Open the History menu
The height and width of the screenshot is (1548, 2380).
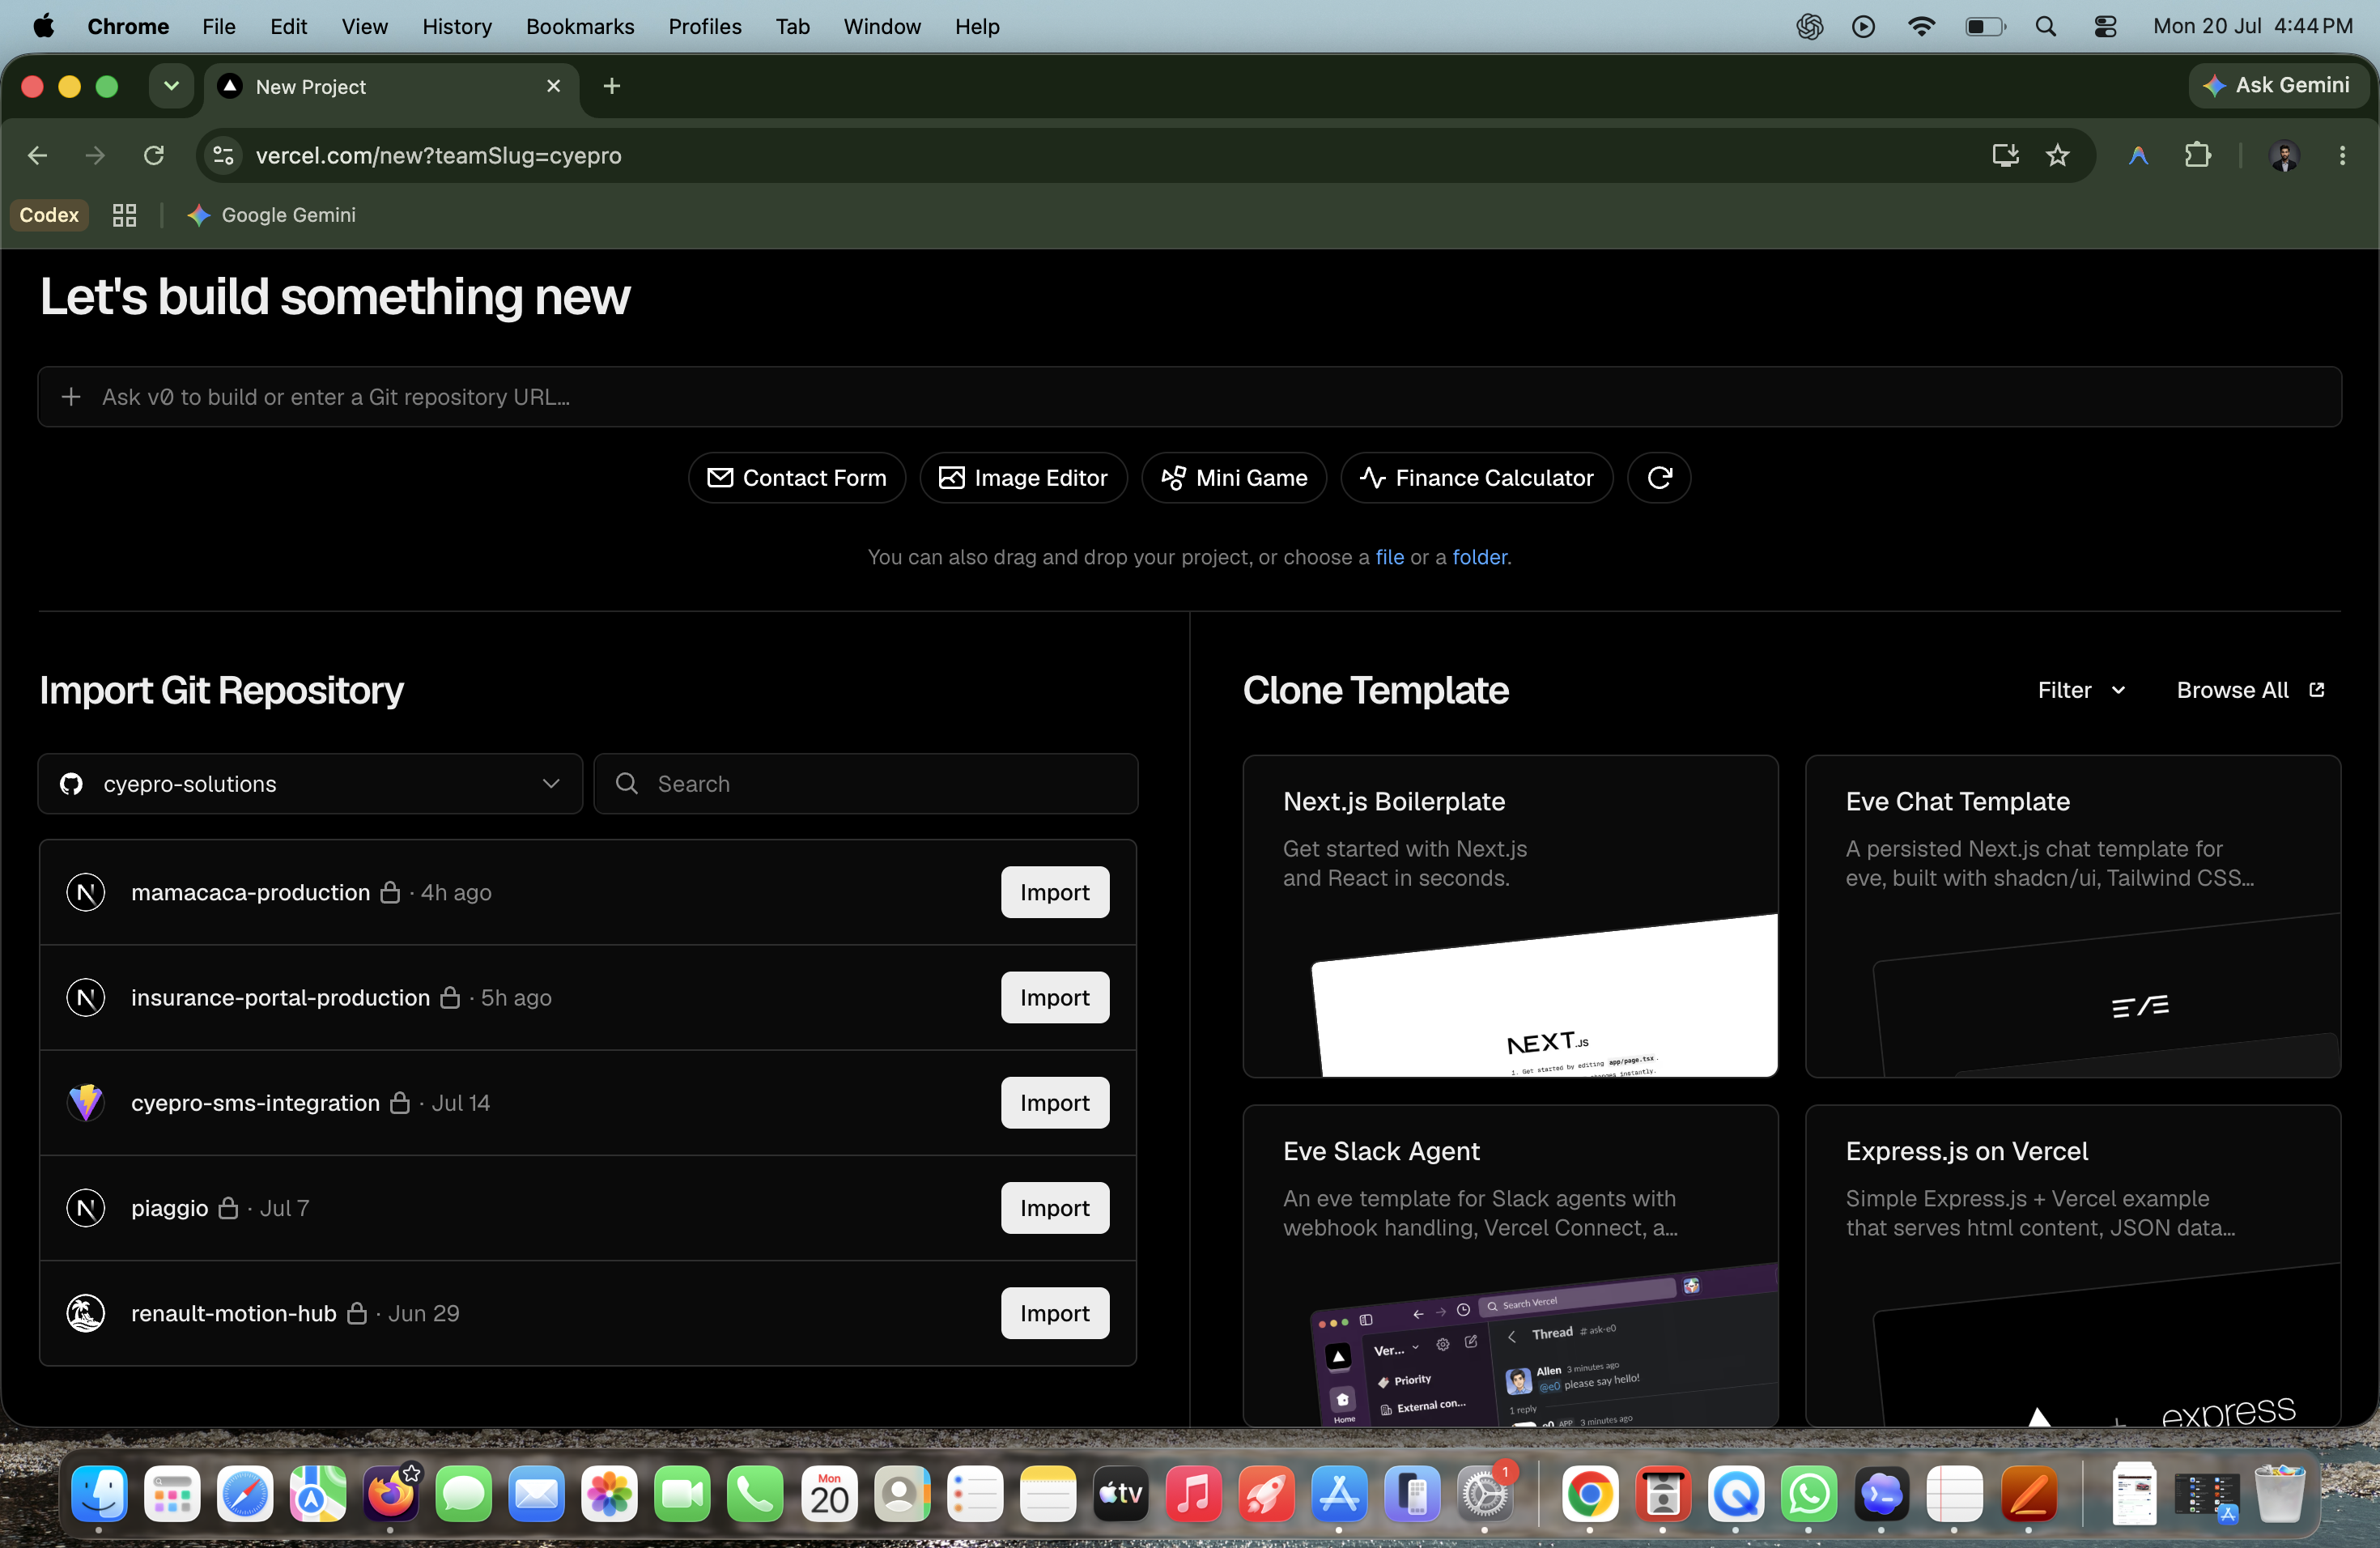pyautogui.click(x=457, y=26)
